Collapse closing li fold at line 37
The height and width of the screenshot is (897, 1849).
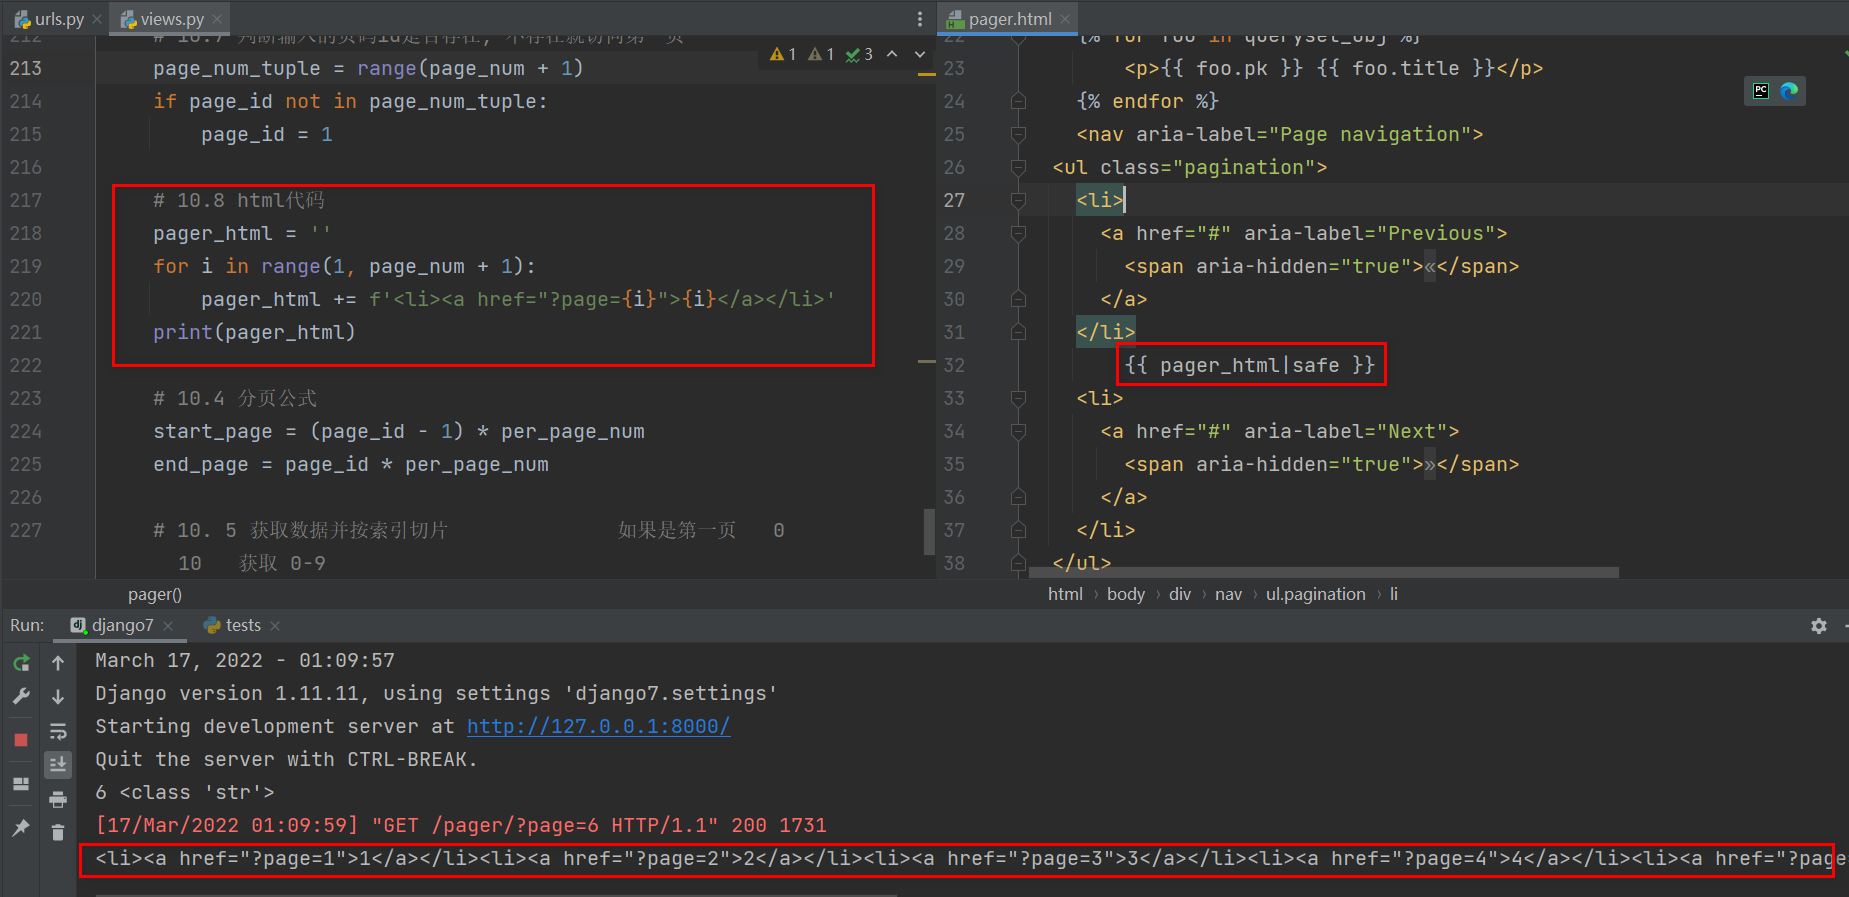point(1018,530)
